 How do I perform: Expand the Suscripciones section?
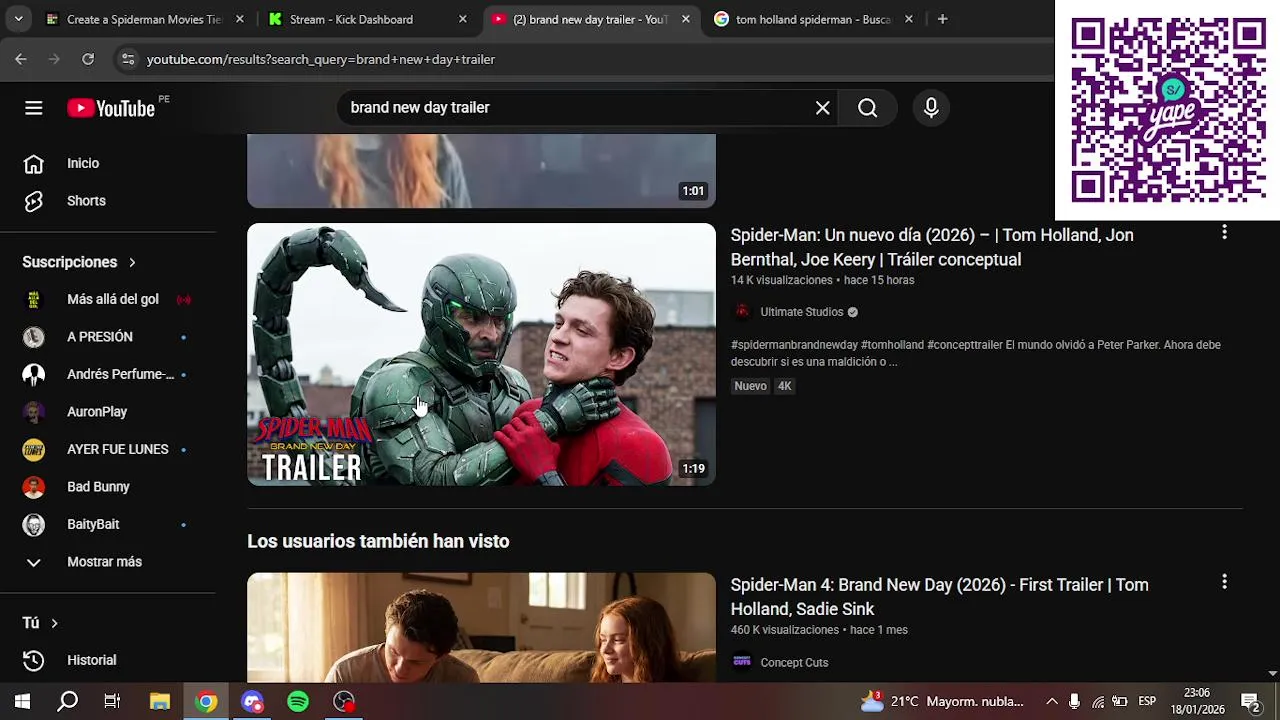(79, 262)
